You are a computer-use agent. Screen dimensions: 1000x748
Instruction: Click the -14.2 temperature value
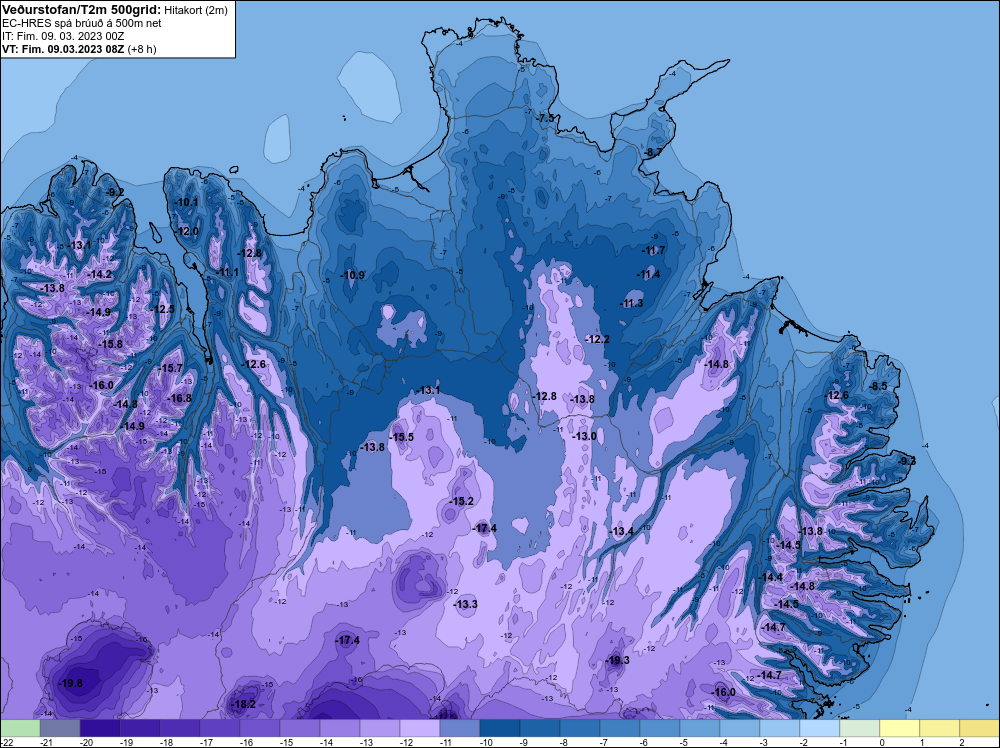point(100,274)
